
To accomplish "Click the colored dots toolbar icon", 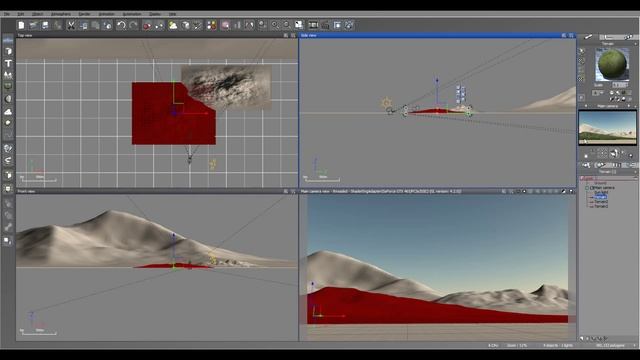I will [x=211, y=25].
